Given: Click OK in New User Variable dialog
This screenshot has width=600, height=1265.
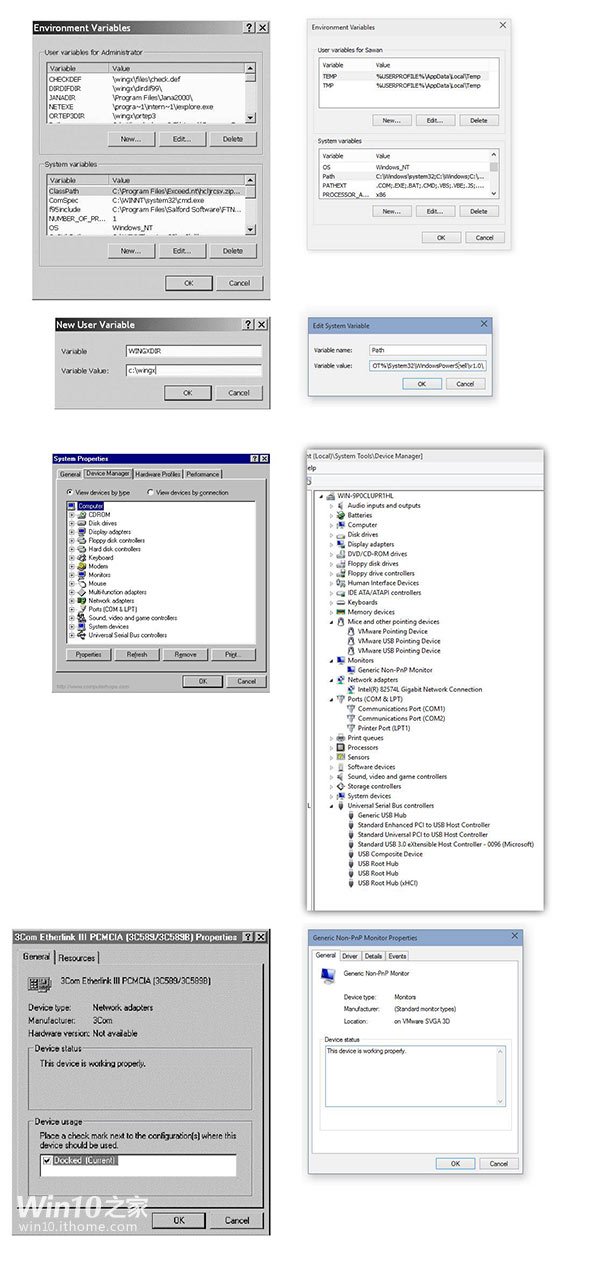Looking at the screenshot, I should click(x=188, y=393).
